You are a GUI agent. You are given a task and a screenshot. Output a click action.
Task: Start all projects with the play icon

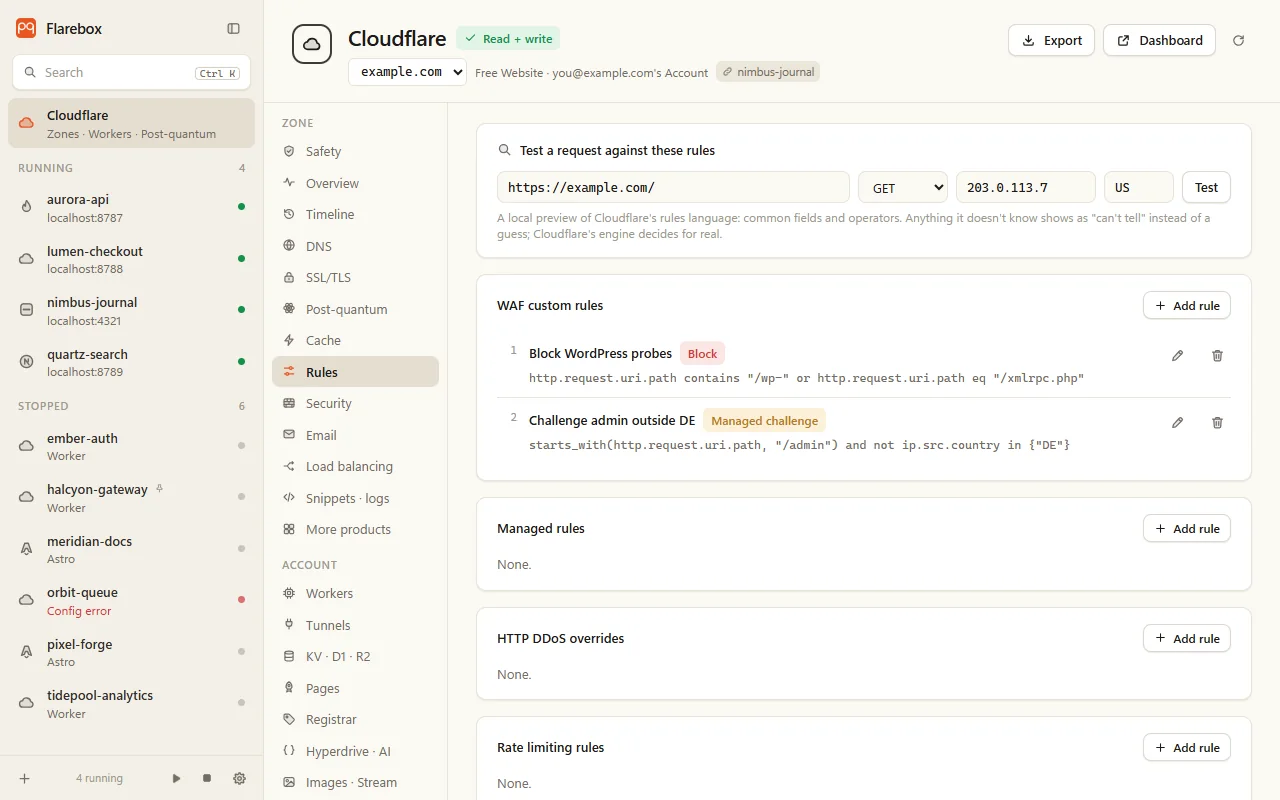(176, 778)
